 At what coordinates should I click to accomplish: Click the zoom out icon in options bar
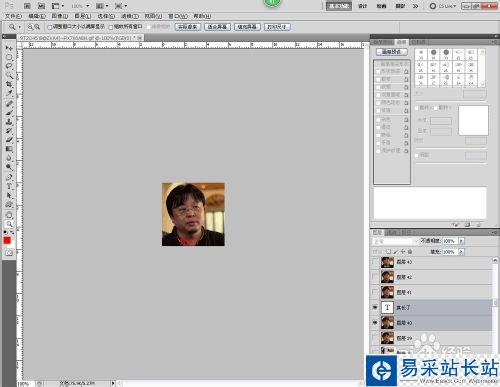coord(37,27)
